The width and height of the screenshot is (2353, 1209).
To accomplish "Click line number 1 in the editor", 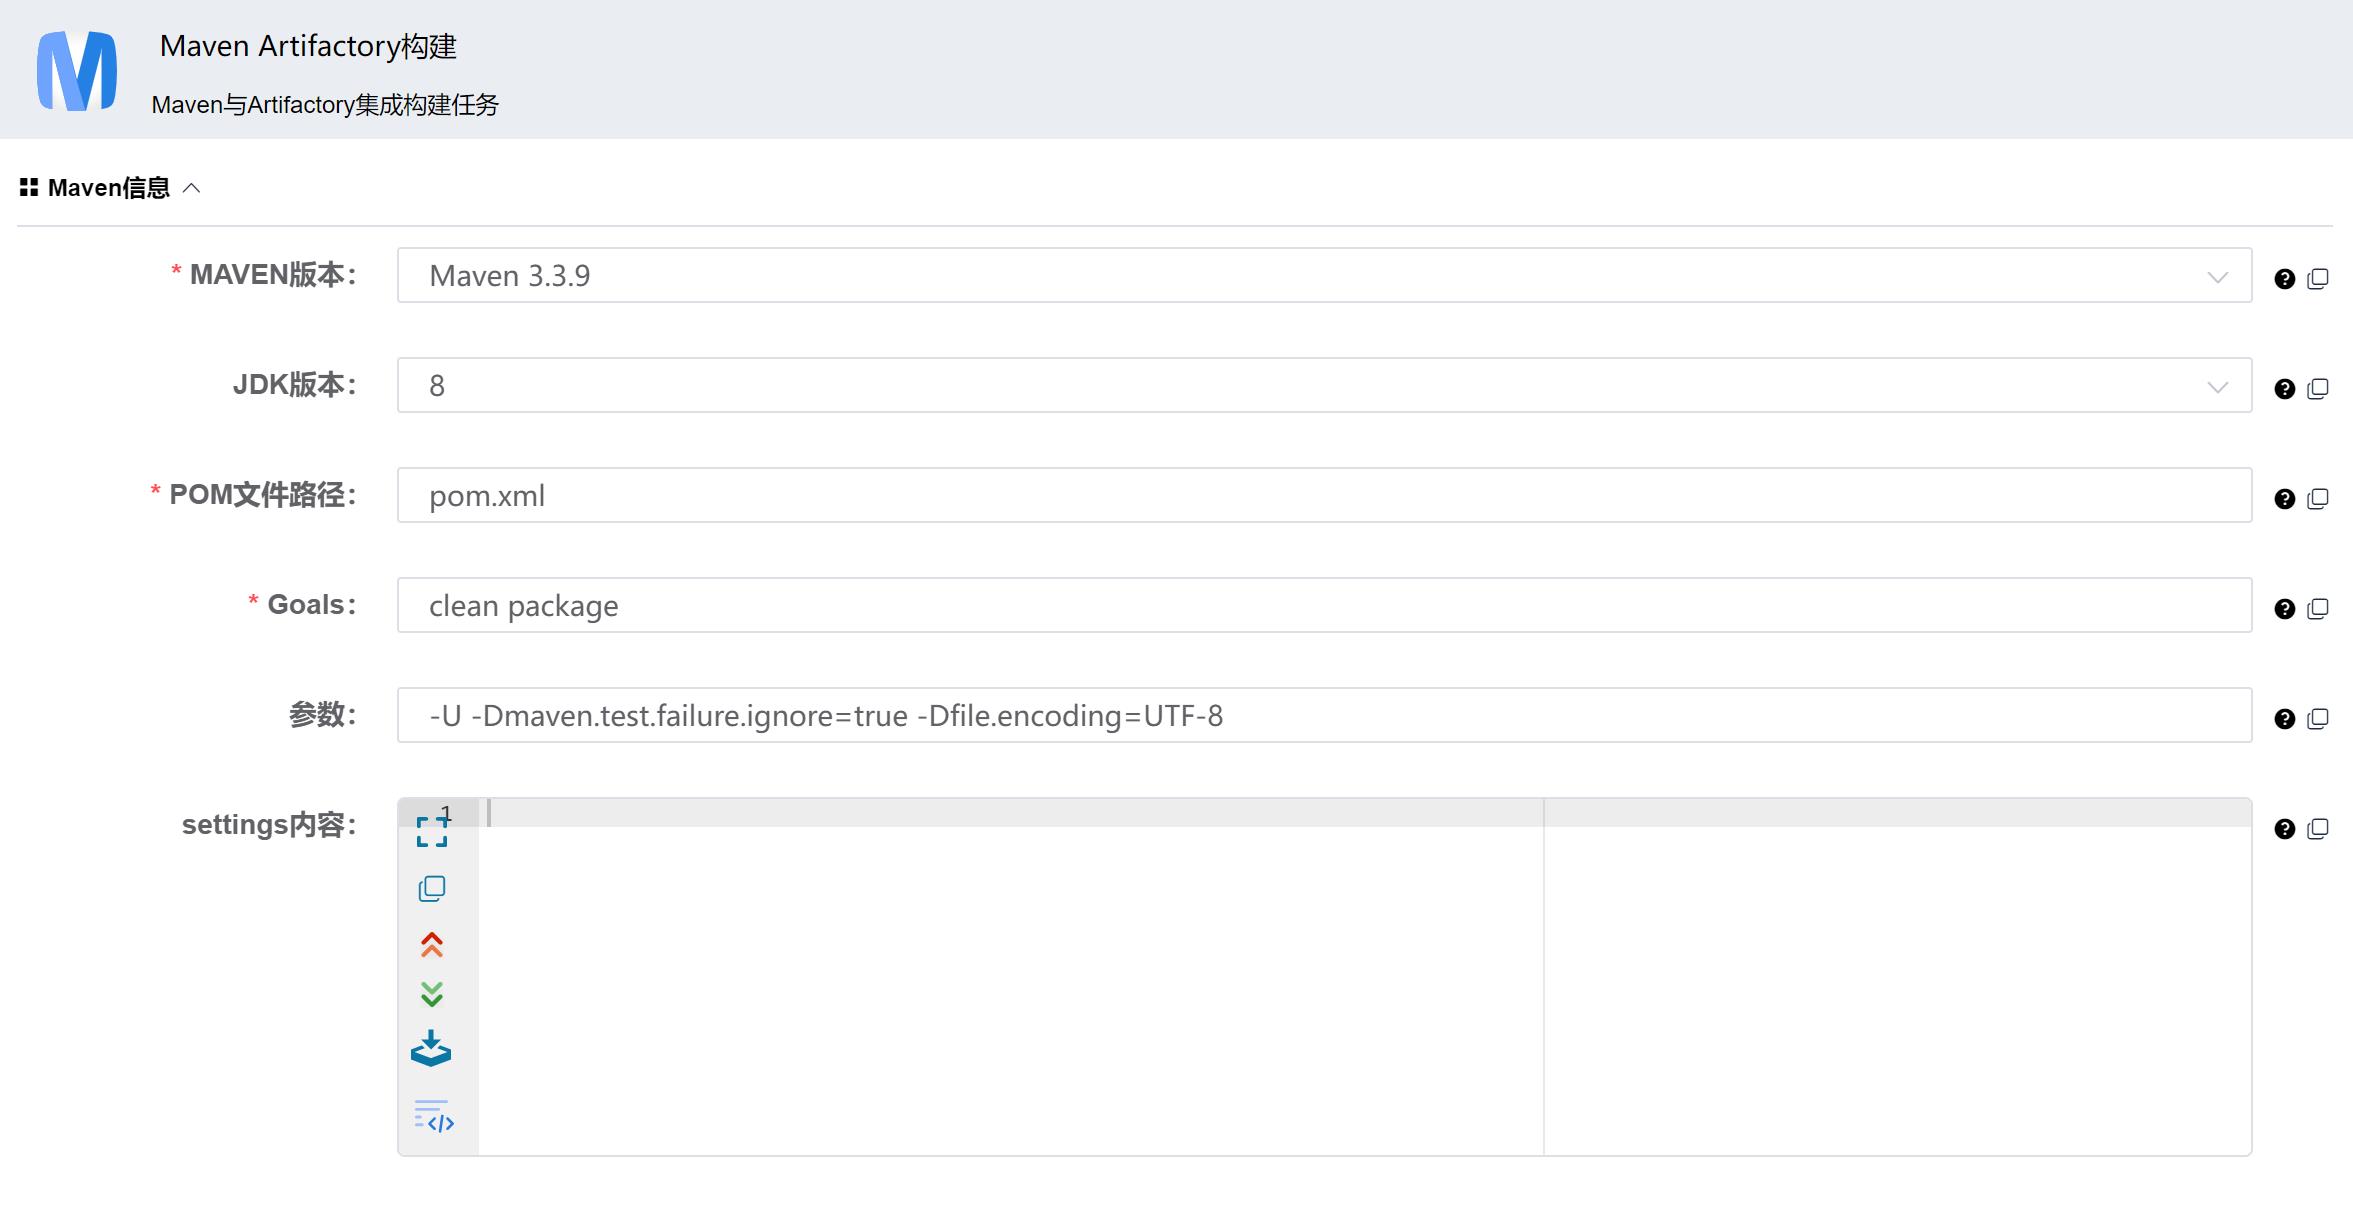I will tap(447, 813).
